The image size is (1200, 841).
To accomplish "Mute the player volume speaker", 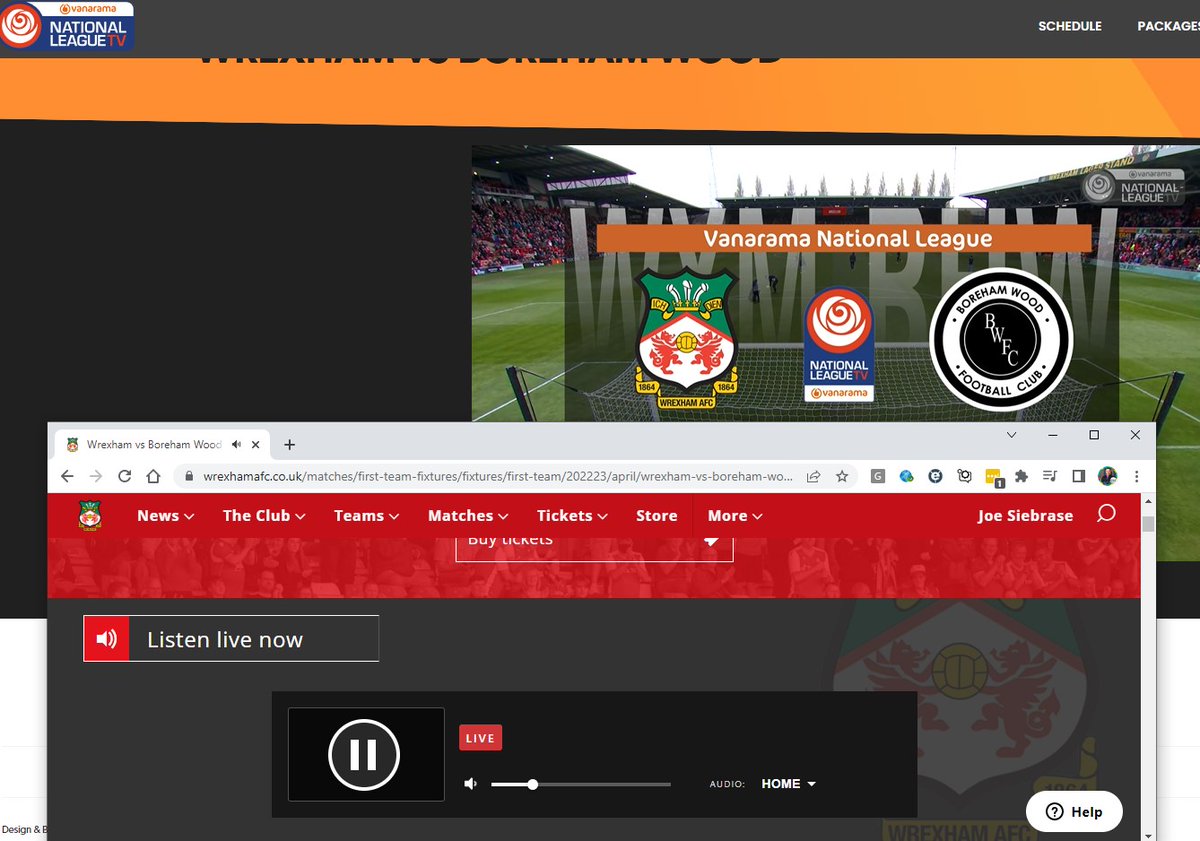I will pos(471,784).
